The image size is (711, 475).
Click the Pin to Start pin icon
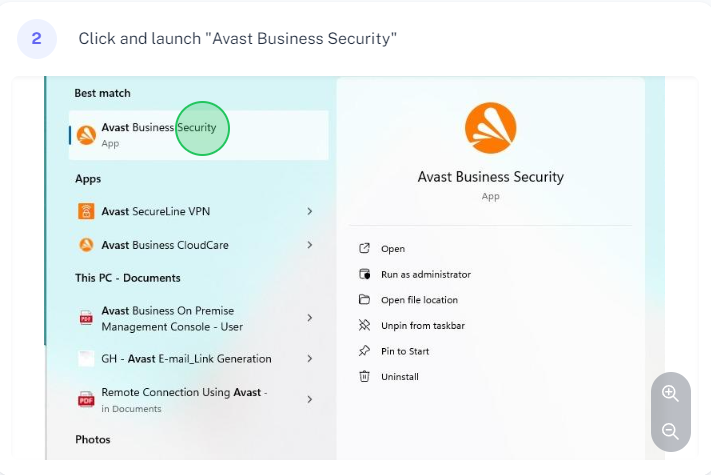[365, 351]
